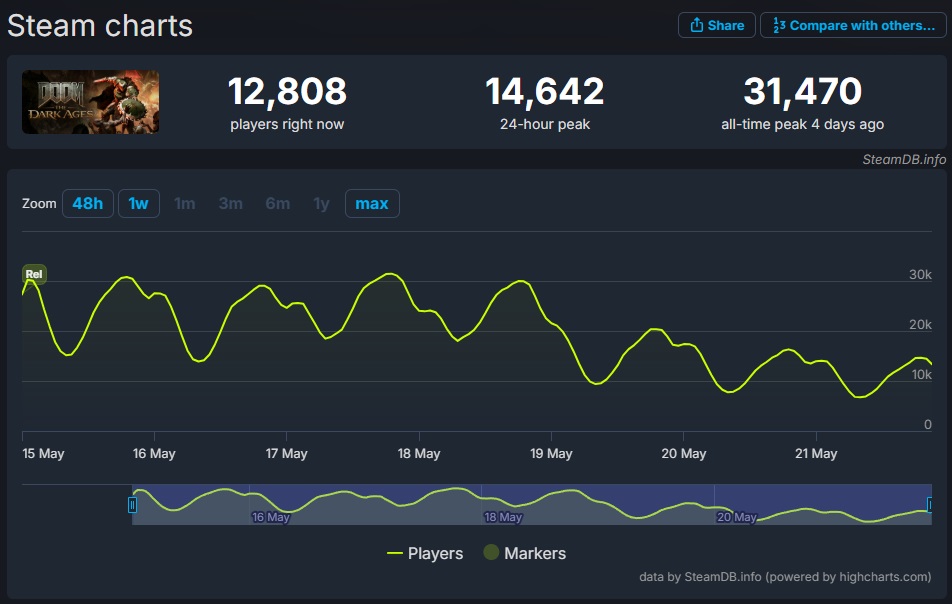Screen dimensions: 952x604
Task: Click the 18 May axis label
Action: (x=419, y=453)
